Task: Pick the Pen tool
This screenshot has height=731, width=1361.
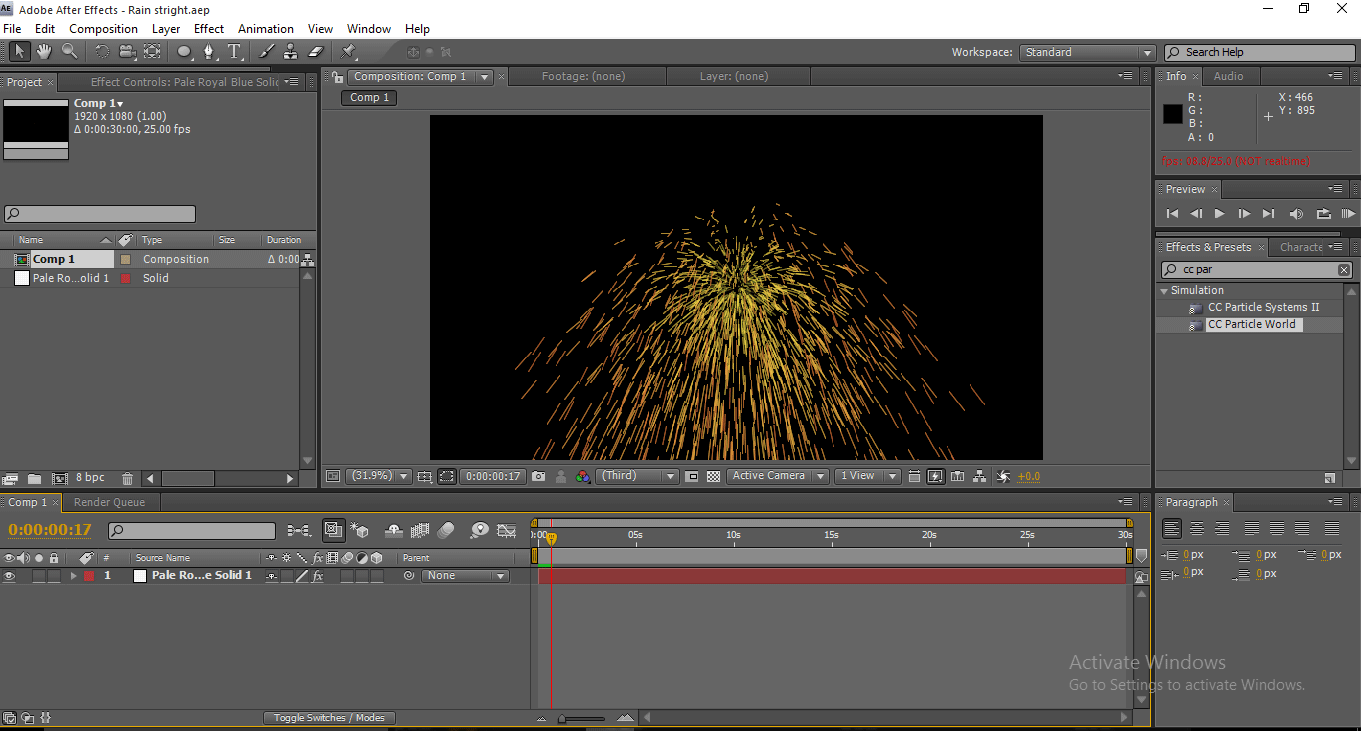Action: 209,51
